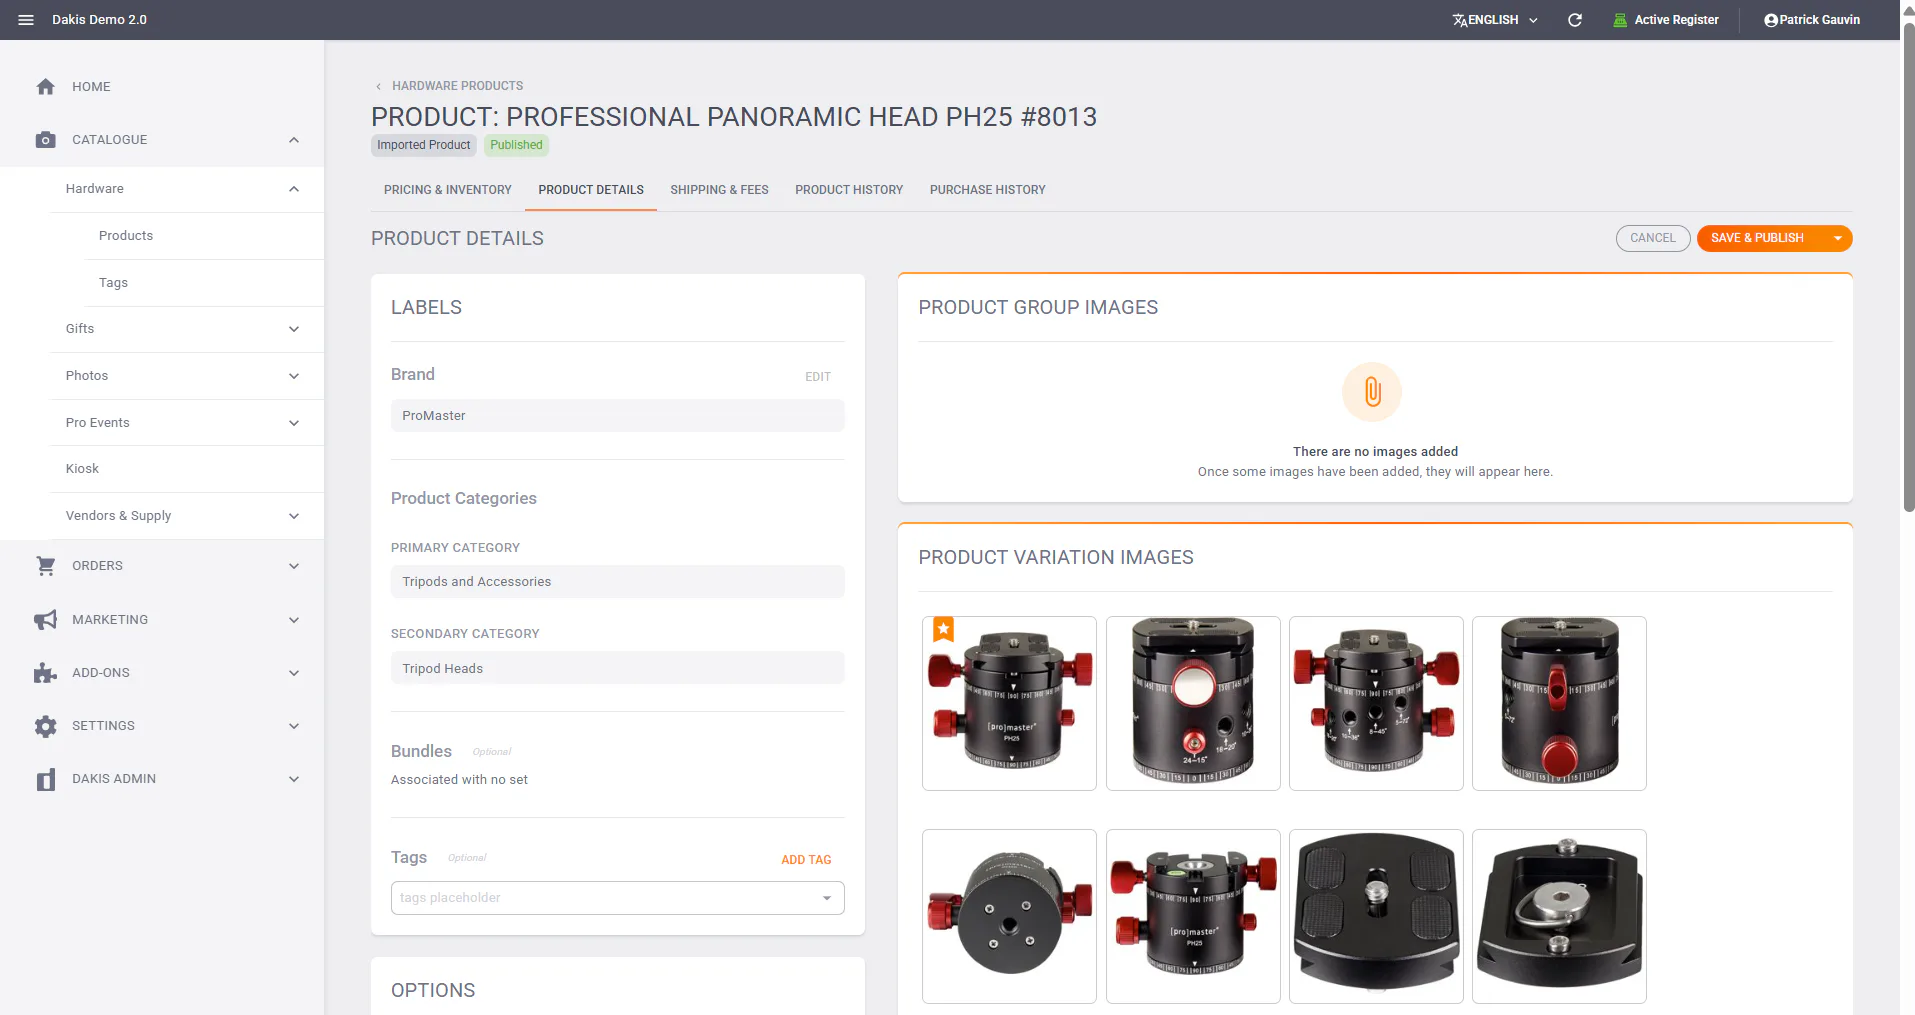Expand Vendors & Supply submenu
1915x1015 pixels.
pyautogui.click(x=294, y=516)
